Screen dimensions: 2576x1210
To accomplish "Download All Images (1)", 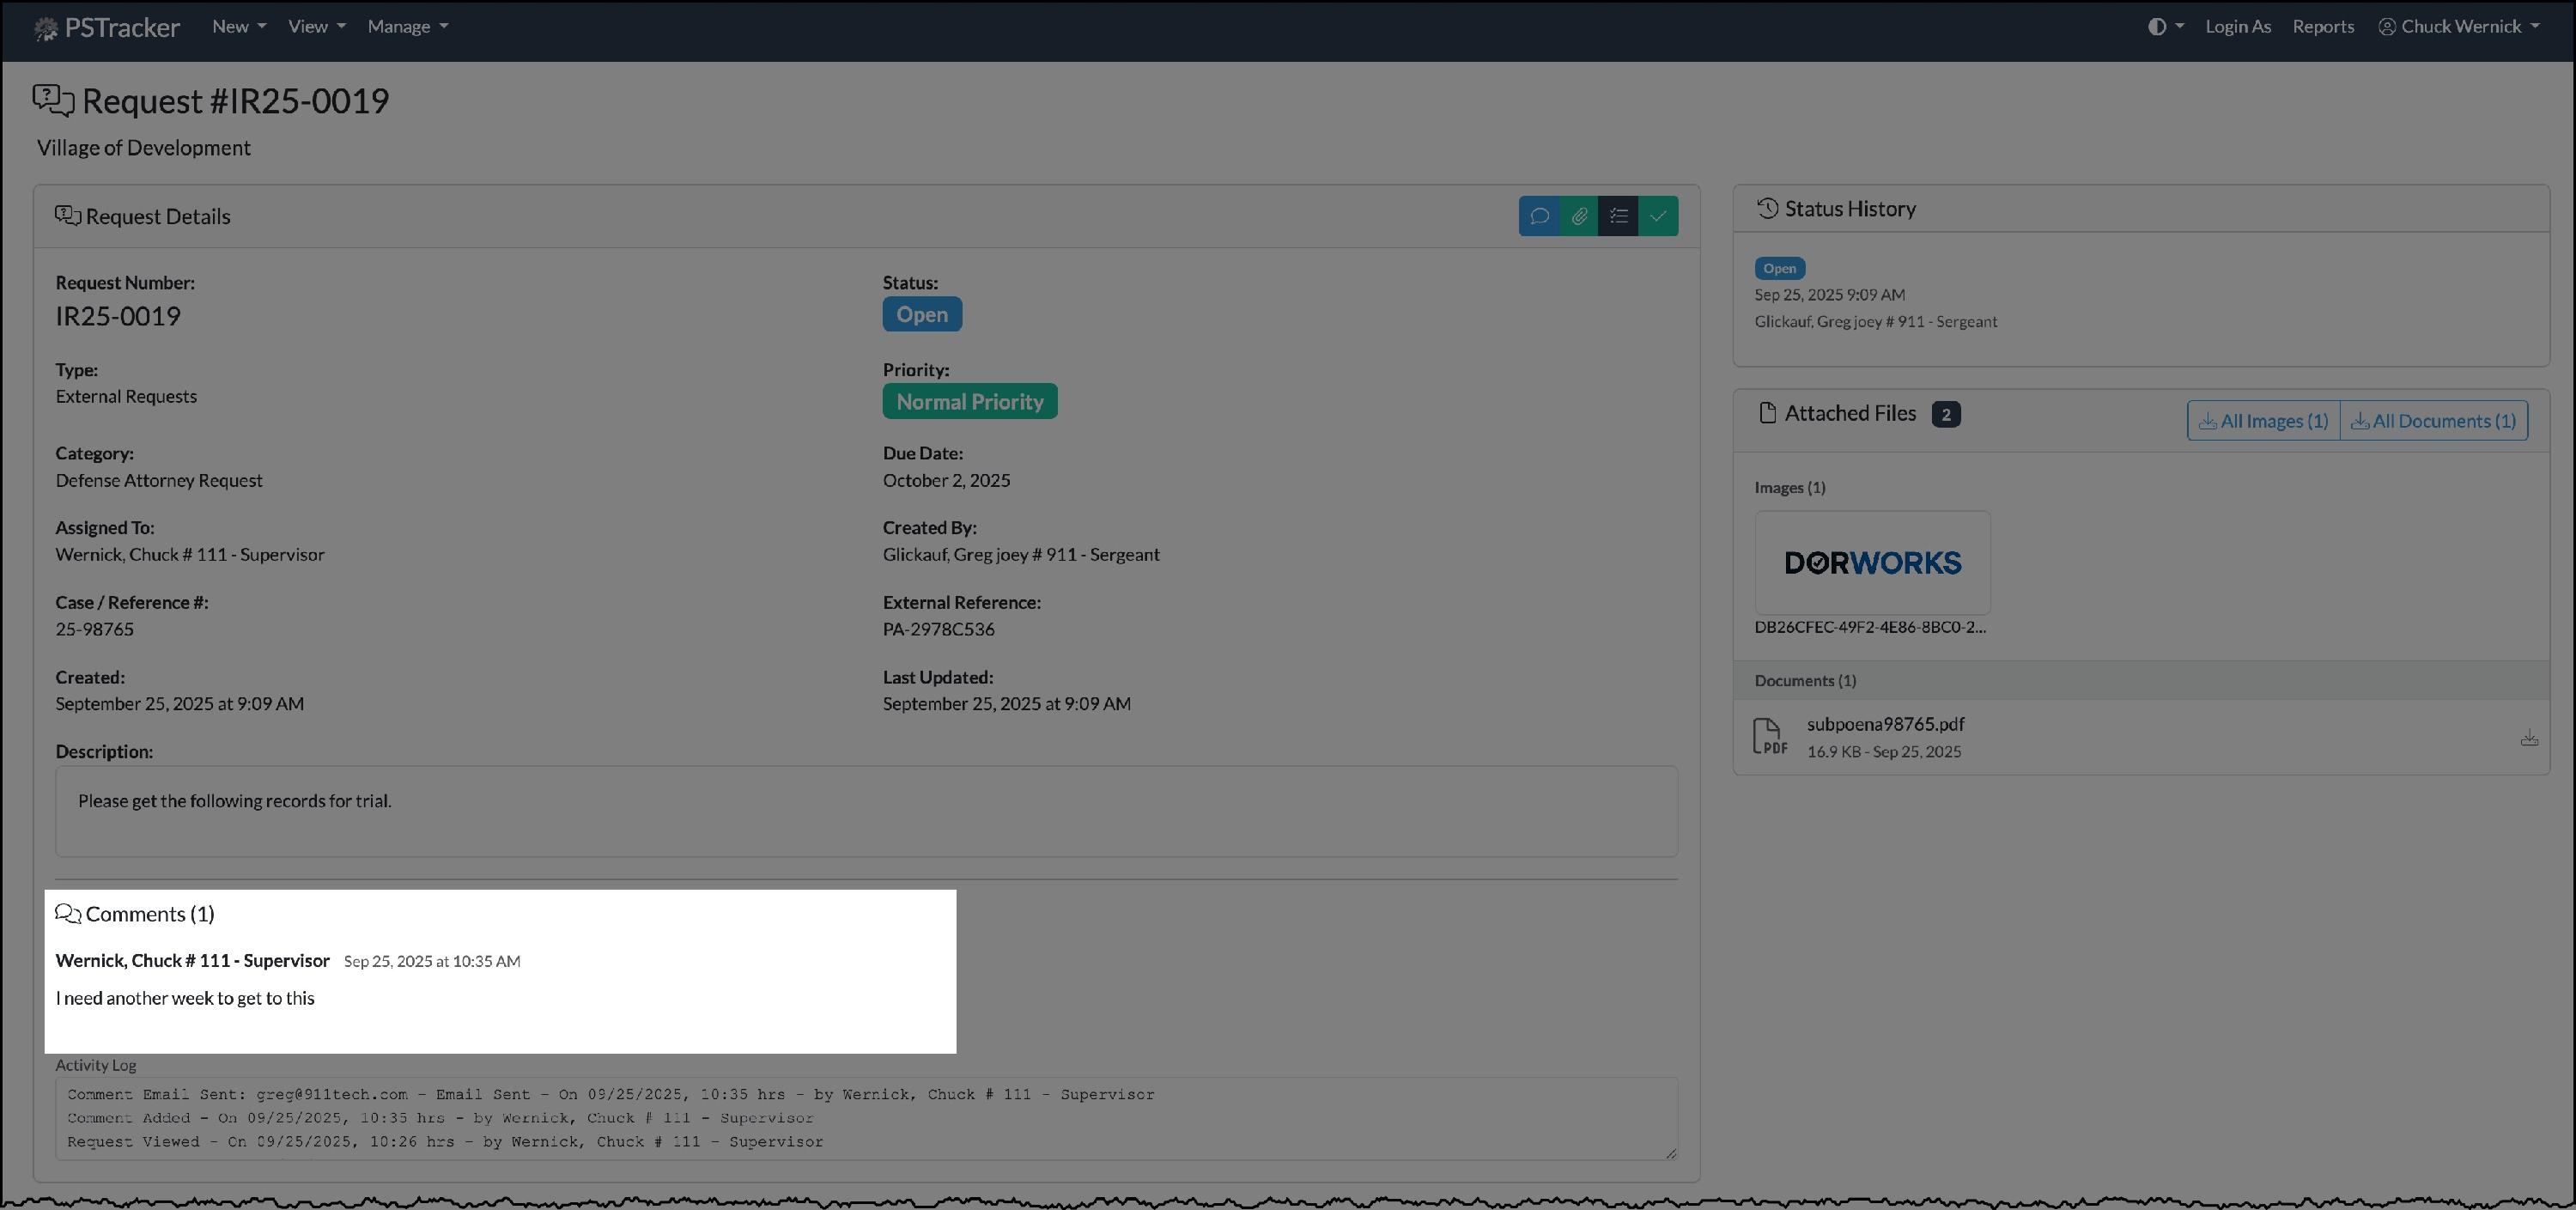I will click(x=2263, y=421).
